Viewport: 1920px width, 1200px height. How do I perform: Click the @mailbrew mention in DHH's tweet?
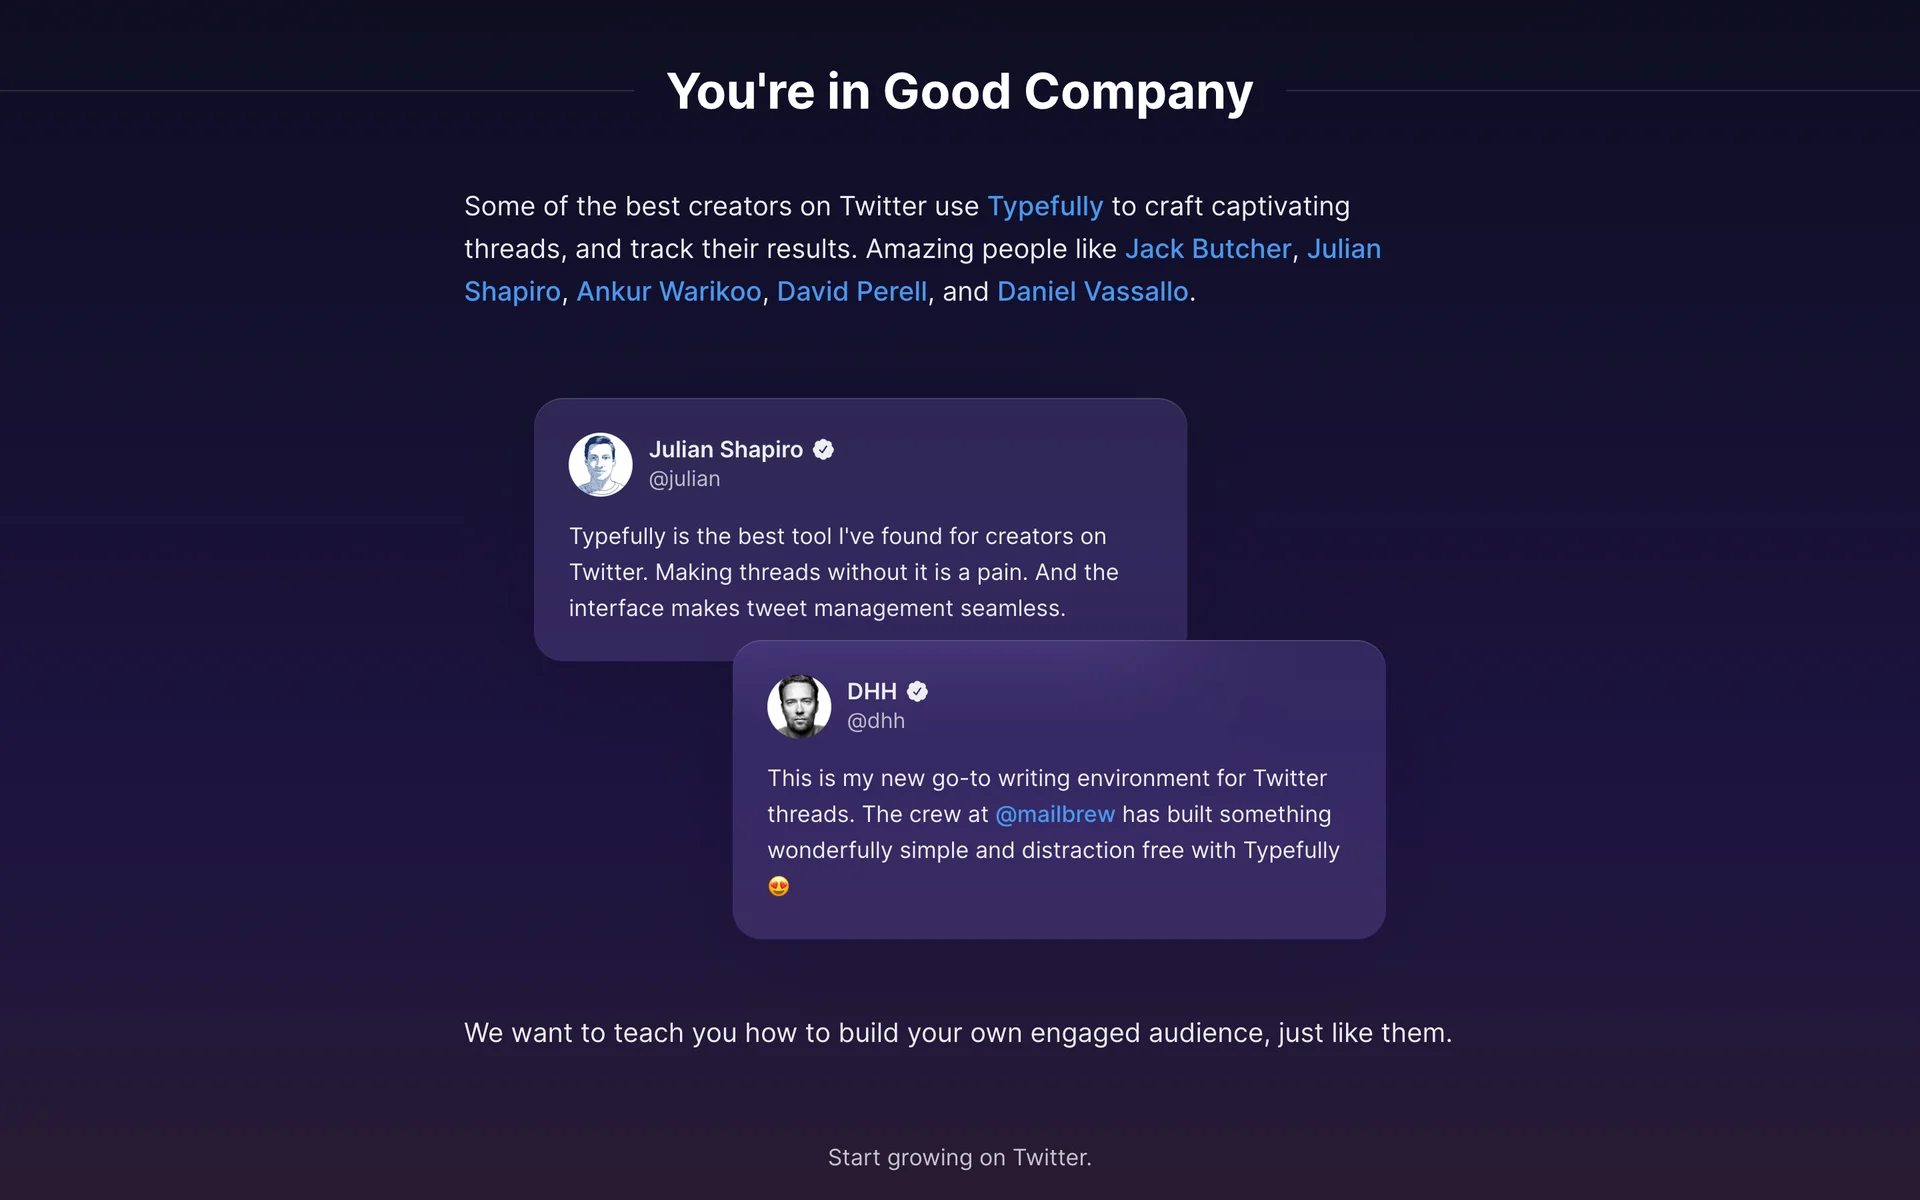[1055, 815]
